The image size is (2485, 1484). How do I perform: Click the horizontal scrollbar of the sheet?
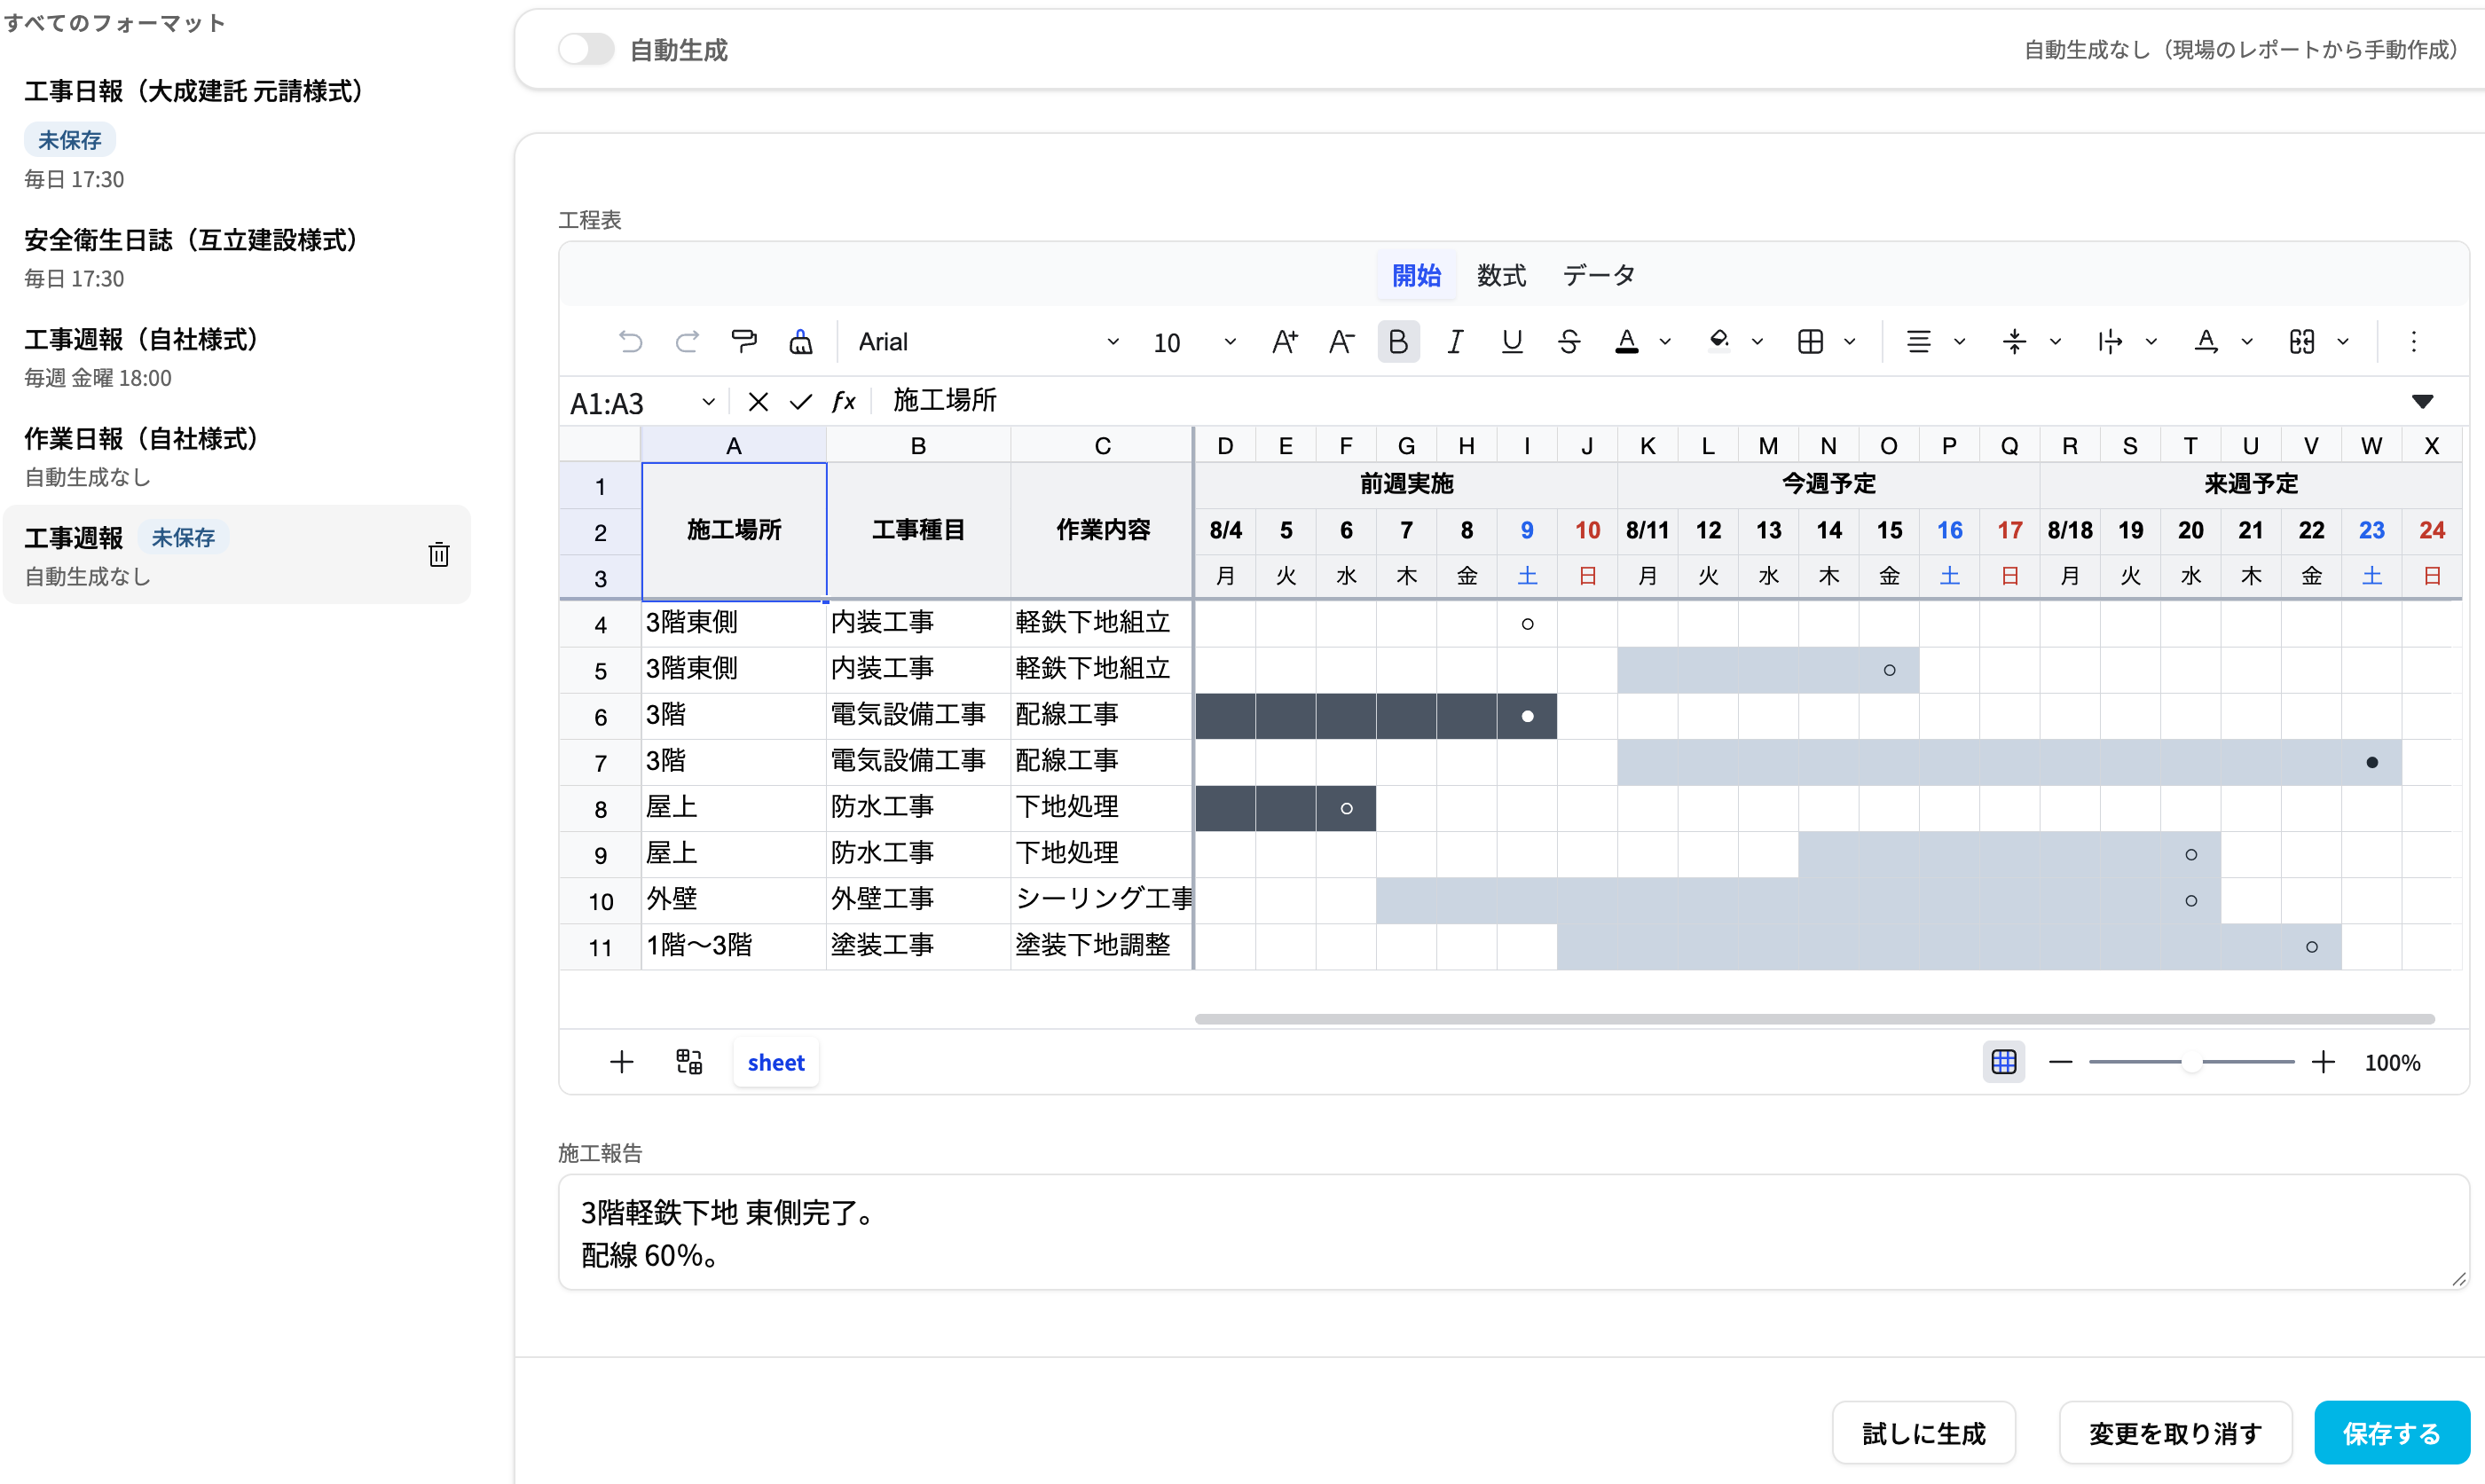pyautogui.click(x=1814, y=1019)
